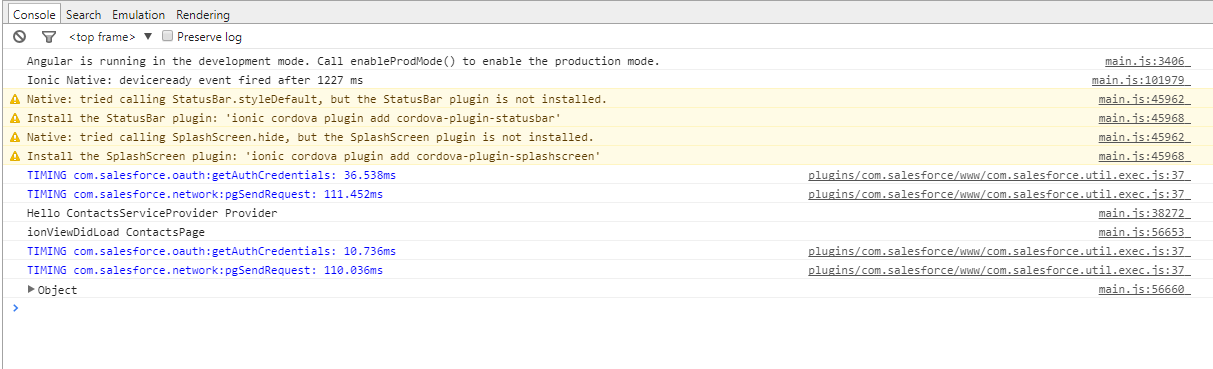The width and height of the screenshot is (1213, 369).
Task: Expand the logged Object entry
Action: click(x=31, y=289)
